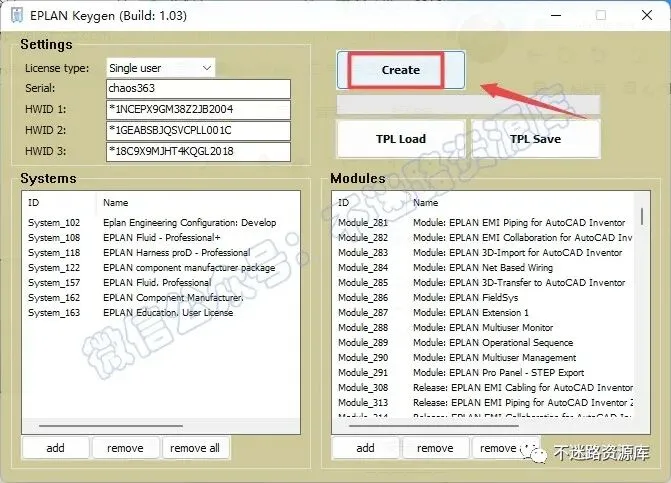
Task: Select the Module_289 Operational Sequence row
Action: pyautogui.click(x=484, y=343)
